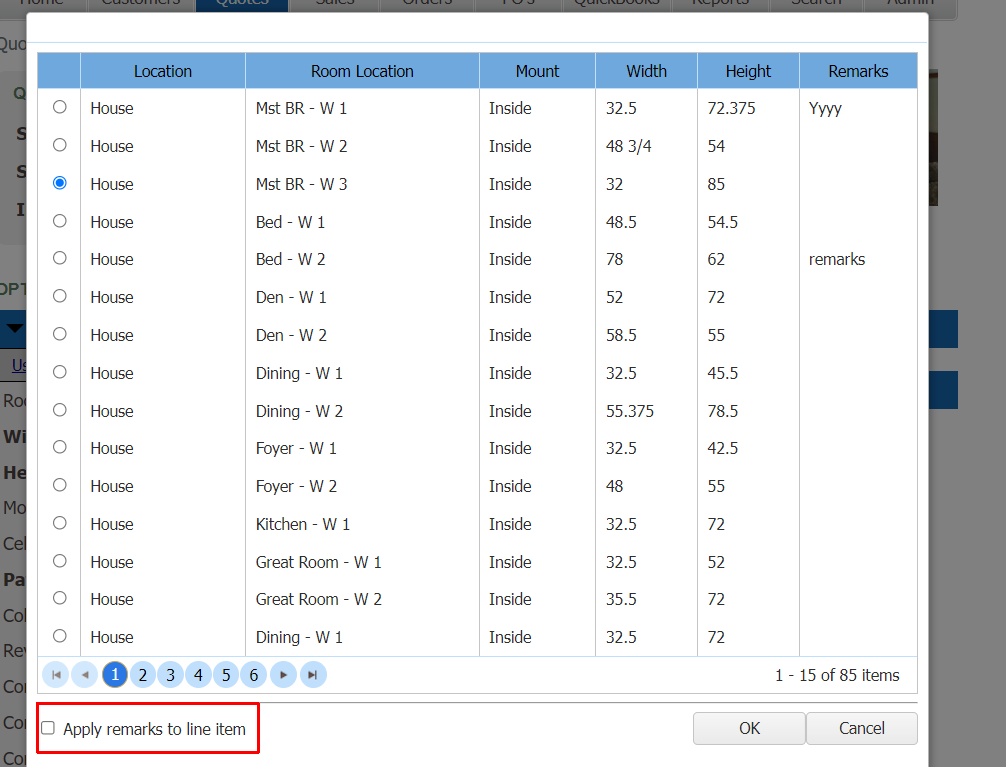Open page 1 of the pager

tap(115, 675)
